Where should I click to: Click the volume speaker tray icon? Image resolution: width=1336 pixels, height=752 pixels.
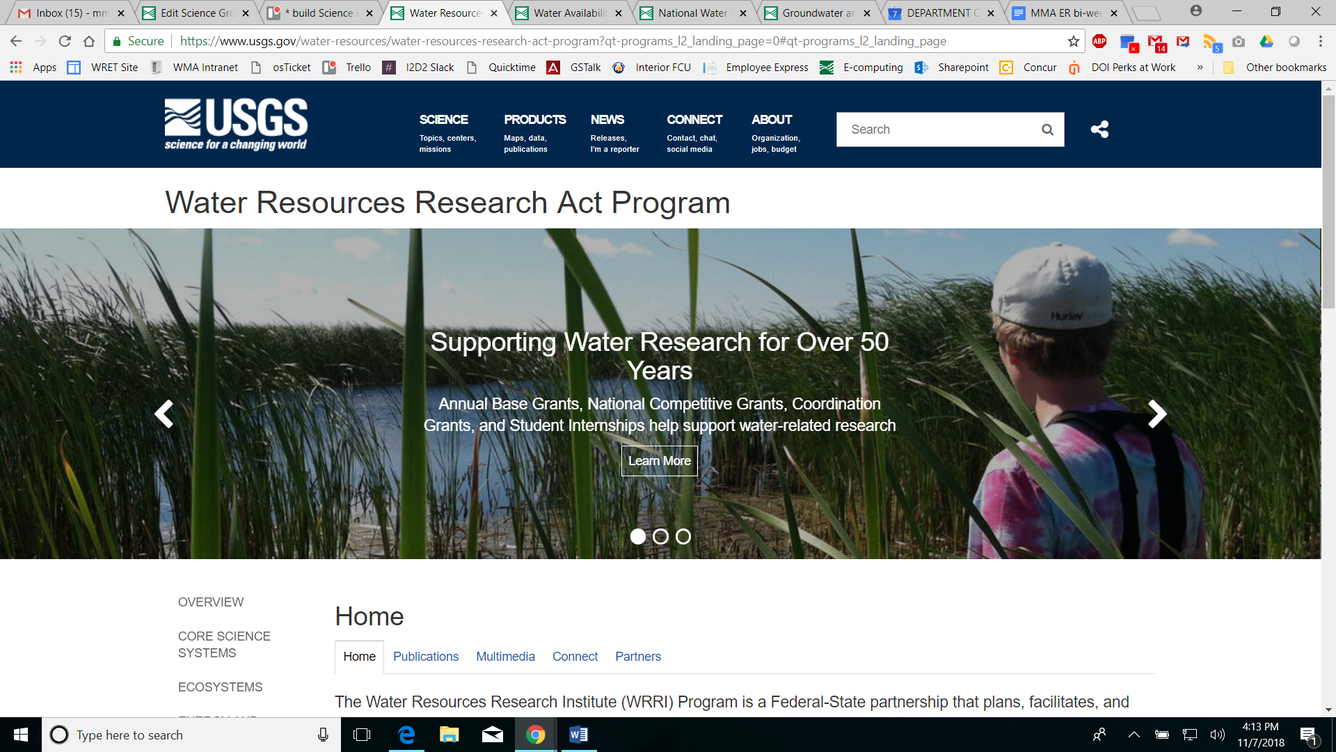point(1217,735)
